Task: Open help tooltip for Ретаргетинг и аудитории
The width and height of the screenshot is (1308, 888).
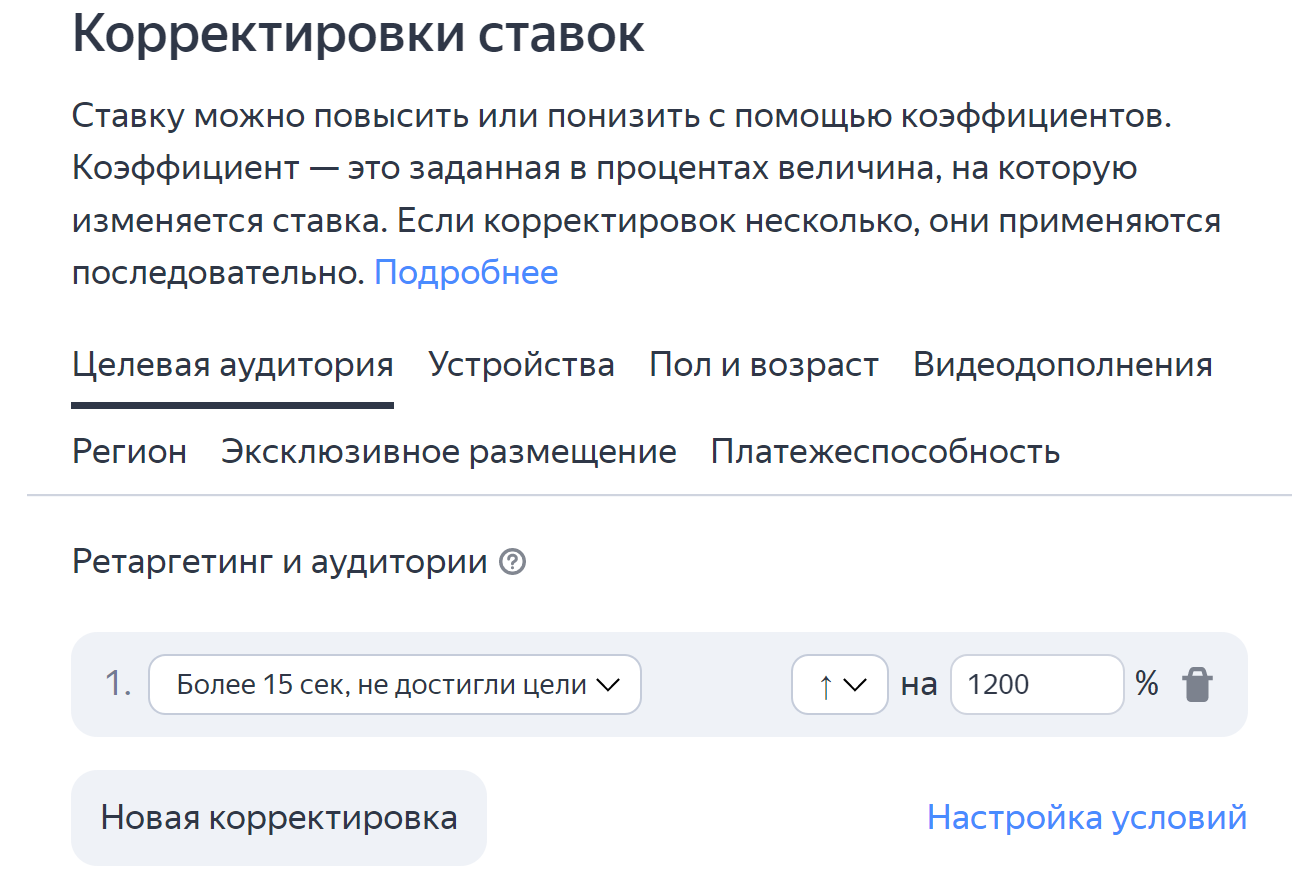Action: pos(513,563)
